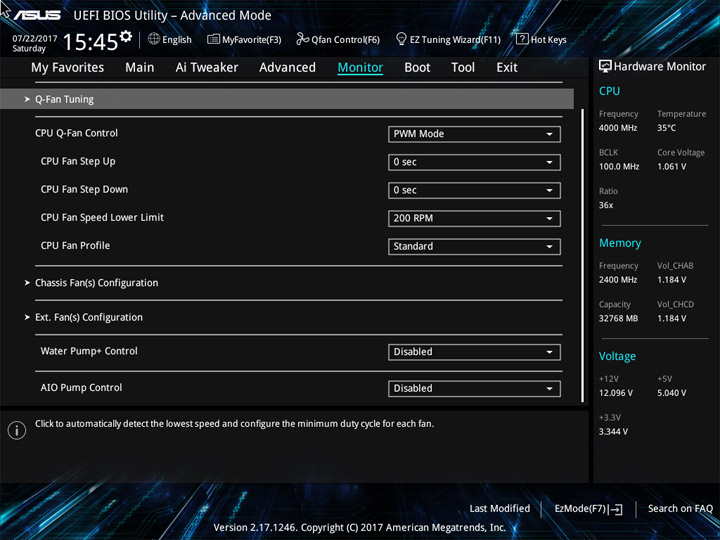Select the CPU Fan Profile label
Image resolution: width=720 pixels, height=540 pixels.
pyautogui.click(x=75, y=245)
